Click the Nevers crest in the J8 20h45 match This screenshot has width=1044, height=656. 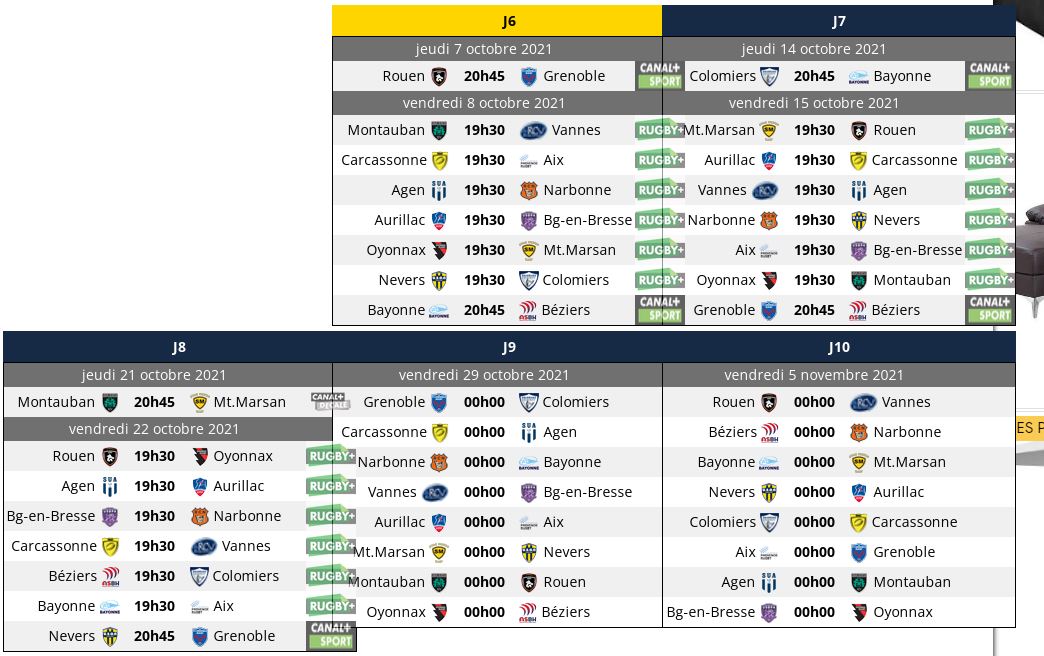click(x=110, y=637)
